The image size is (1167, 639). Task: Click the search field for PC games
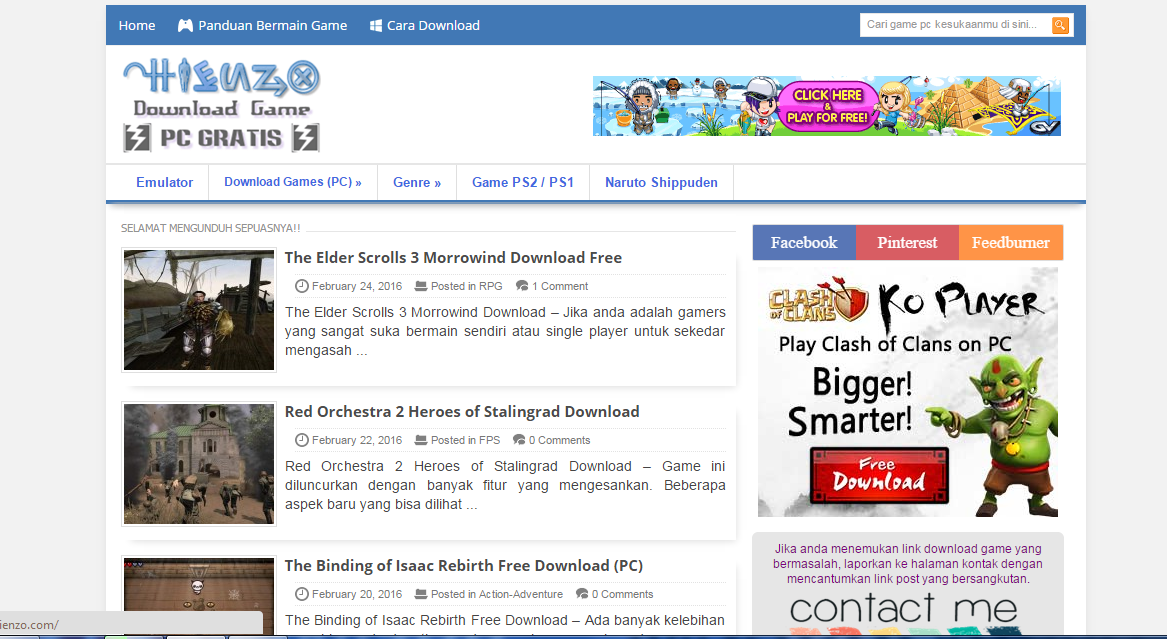click(x=956, y=25)
